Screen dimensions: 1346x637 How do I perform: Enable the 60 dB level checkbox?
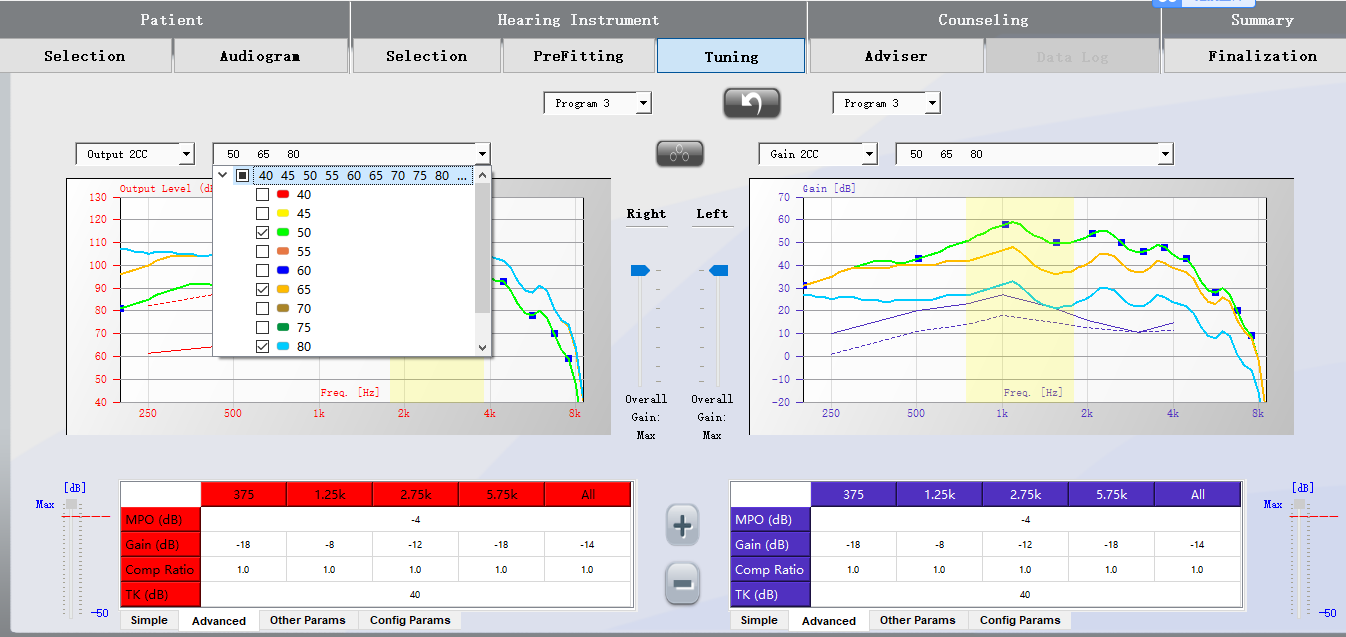pos(263,271)
